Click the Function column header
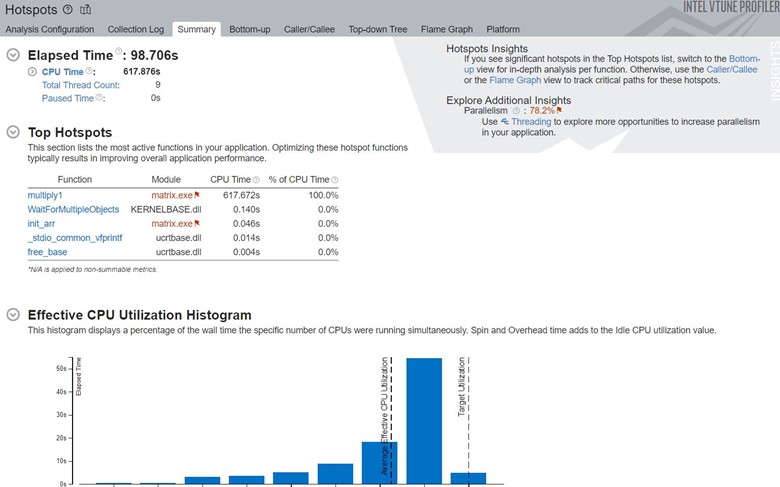The height and width of the screenshot is (487, 780). [75, 180]
